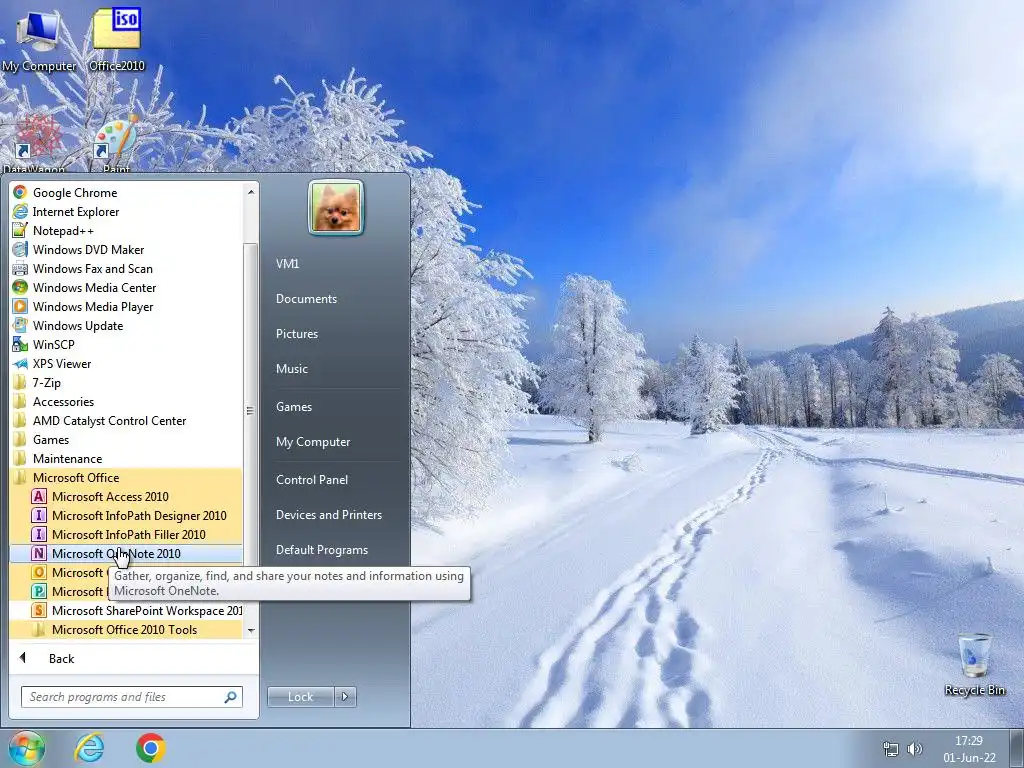Launch Windows Media Center
The height and width of the screenshot is (768, 1024).
coord(125,287)
